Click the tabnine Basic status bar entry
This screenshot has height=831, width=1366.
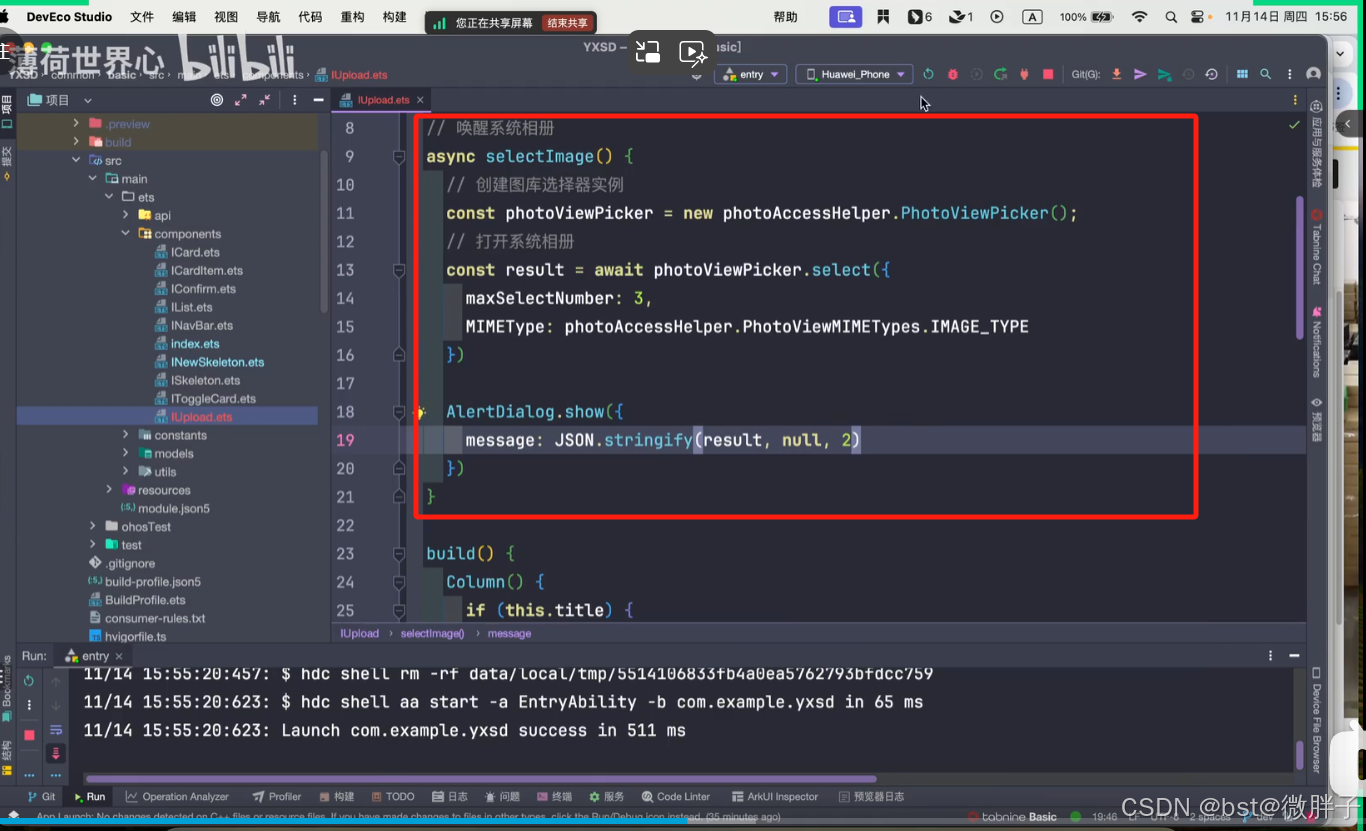pos(1011,817)
